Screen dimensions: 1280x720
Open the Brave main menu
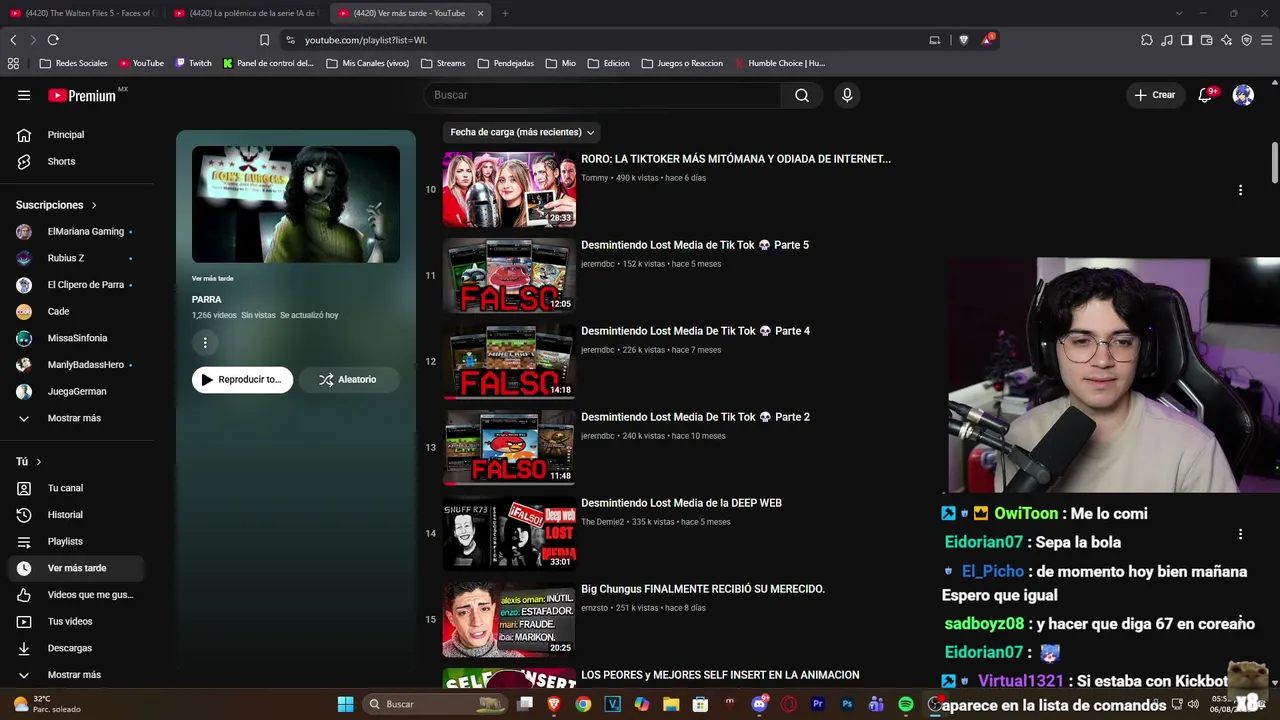click(1266, 40)
